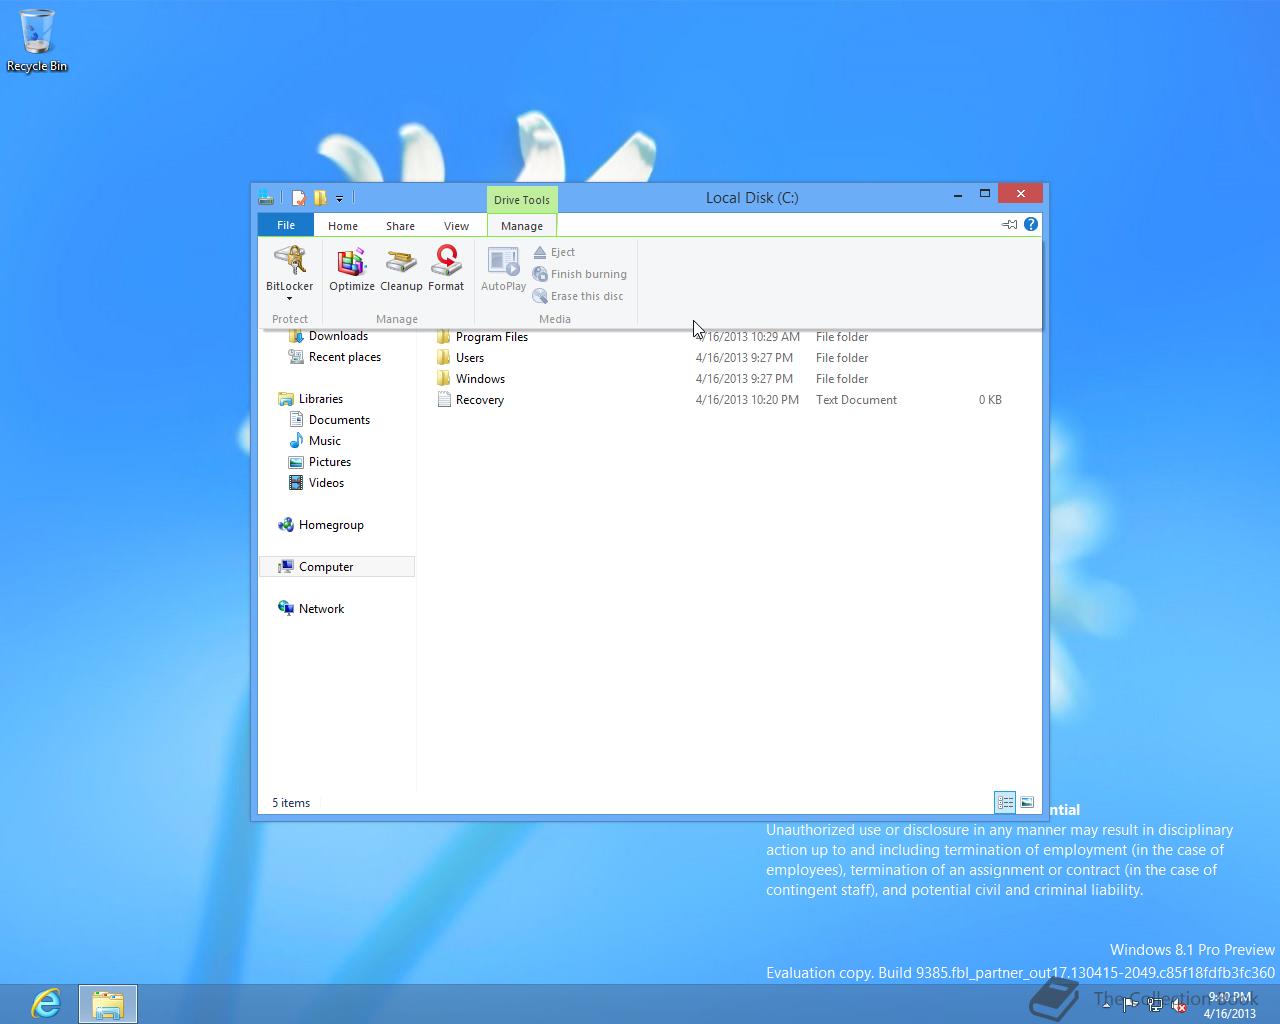Click File Explorer taskbar button
The height and width of the screenshot is (1024, 1280).
(107, 1003)
